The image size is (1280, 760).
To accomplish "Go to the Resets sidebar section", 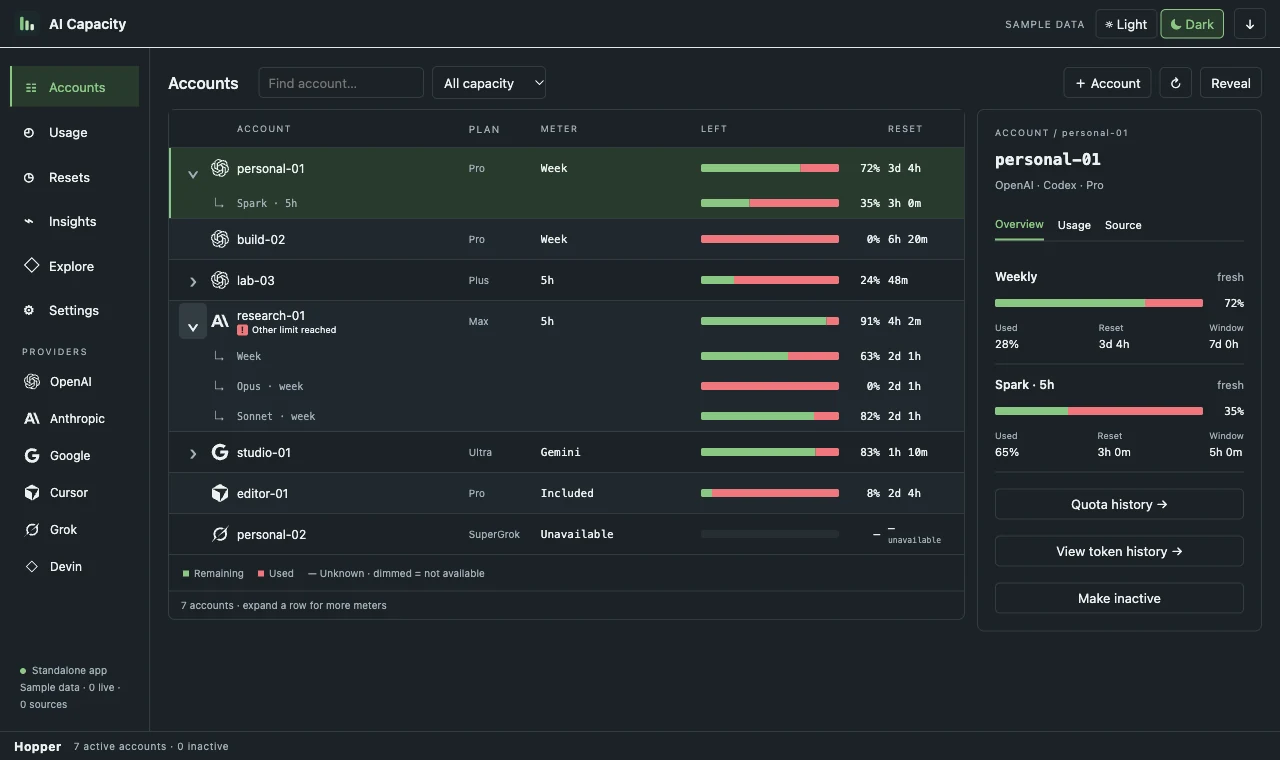I will pos(75,177).
